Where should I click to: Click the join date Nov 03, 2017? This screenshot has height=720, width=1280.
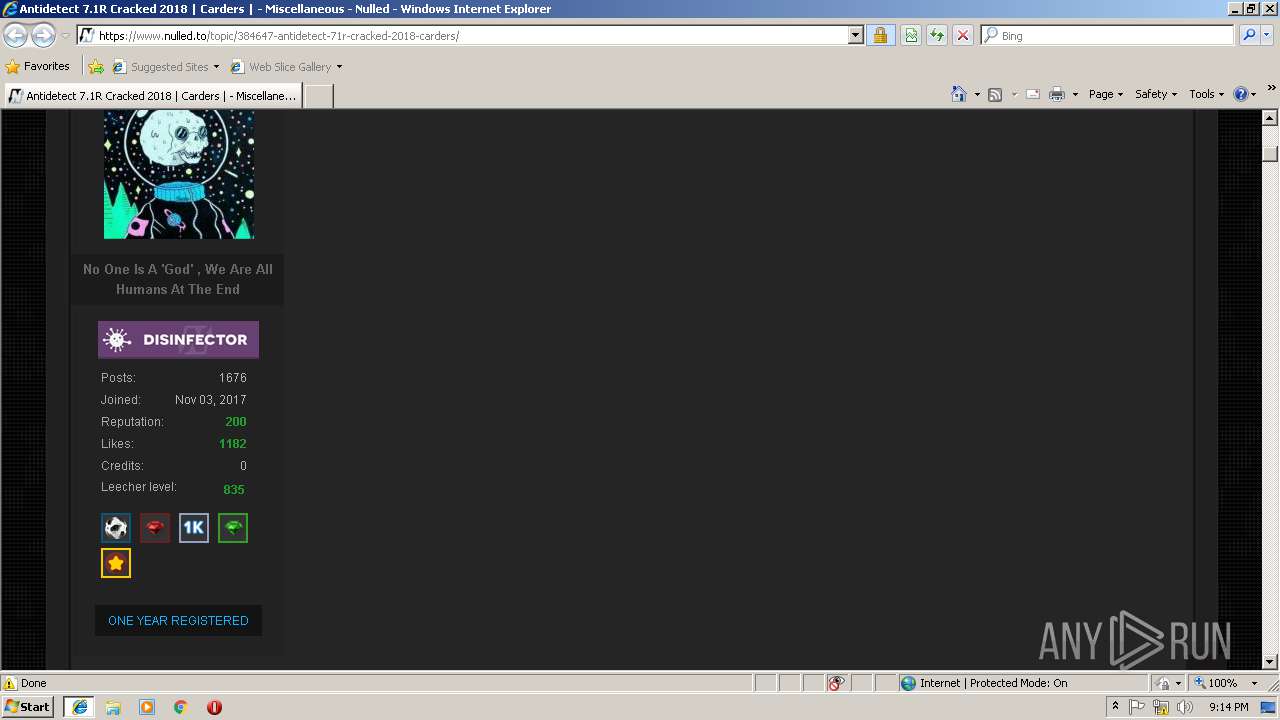[x=211, y=400]
